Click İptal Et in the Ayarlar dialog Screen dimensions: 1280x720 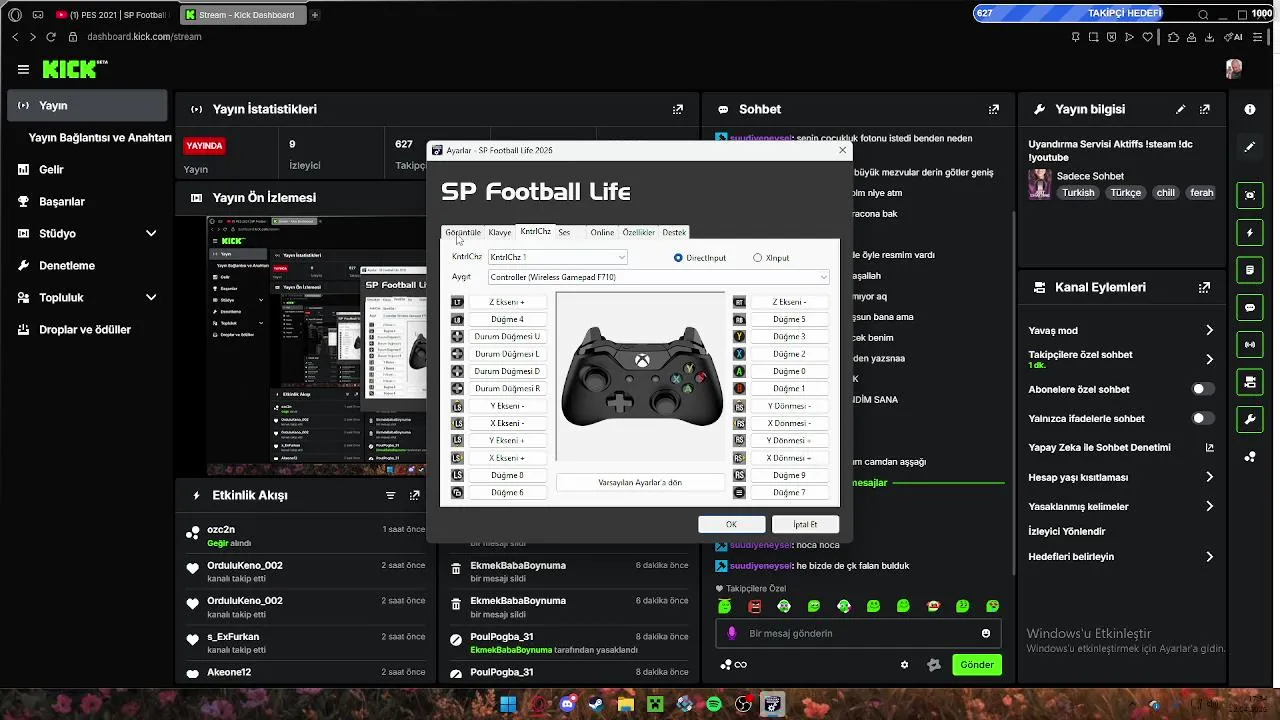(x=805, y=524)
